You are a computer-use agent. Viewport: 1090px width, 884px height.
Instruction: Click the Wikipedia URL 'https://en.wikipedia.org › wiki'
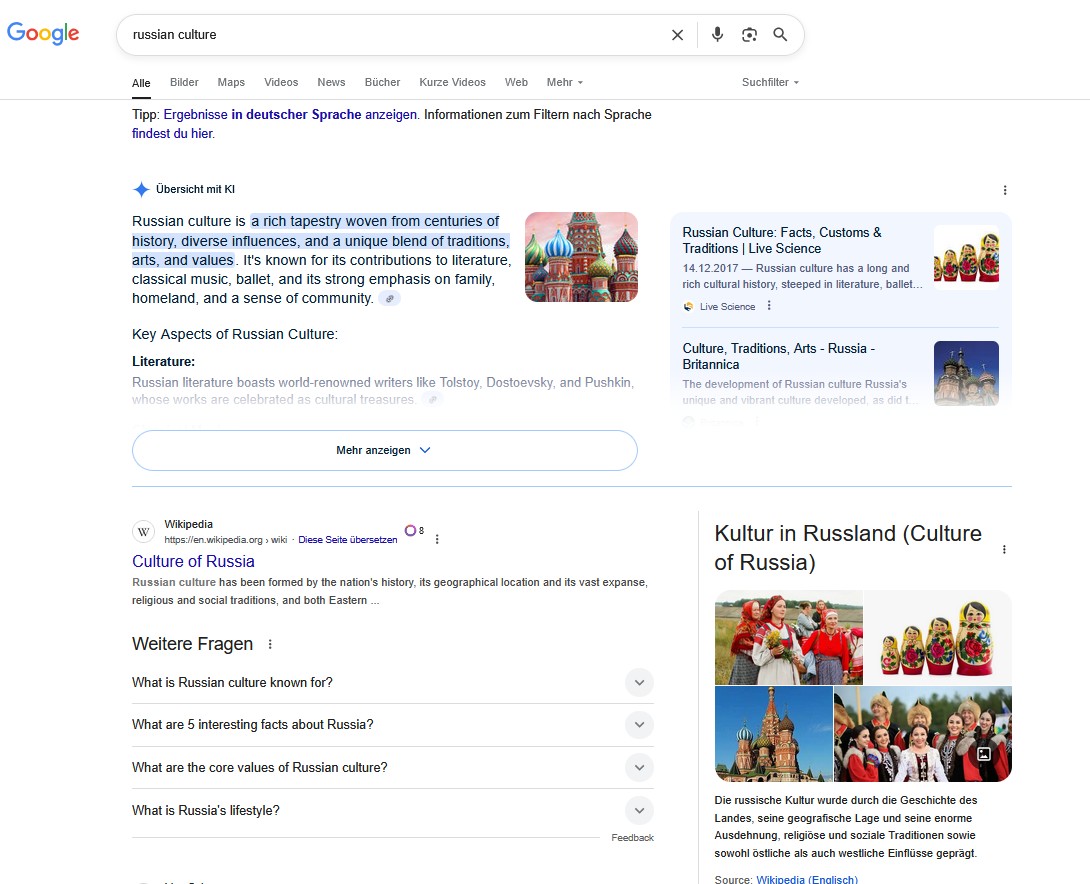pos(226,540)
